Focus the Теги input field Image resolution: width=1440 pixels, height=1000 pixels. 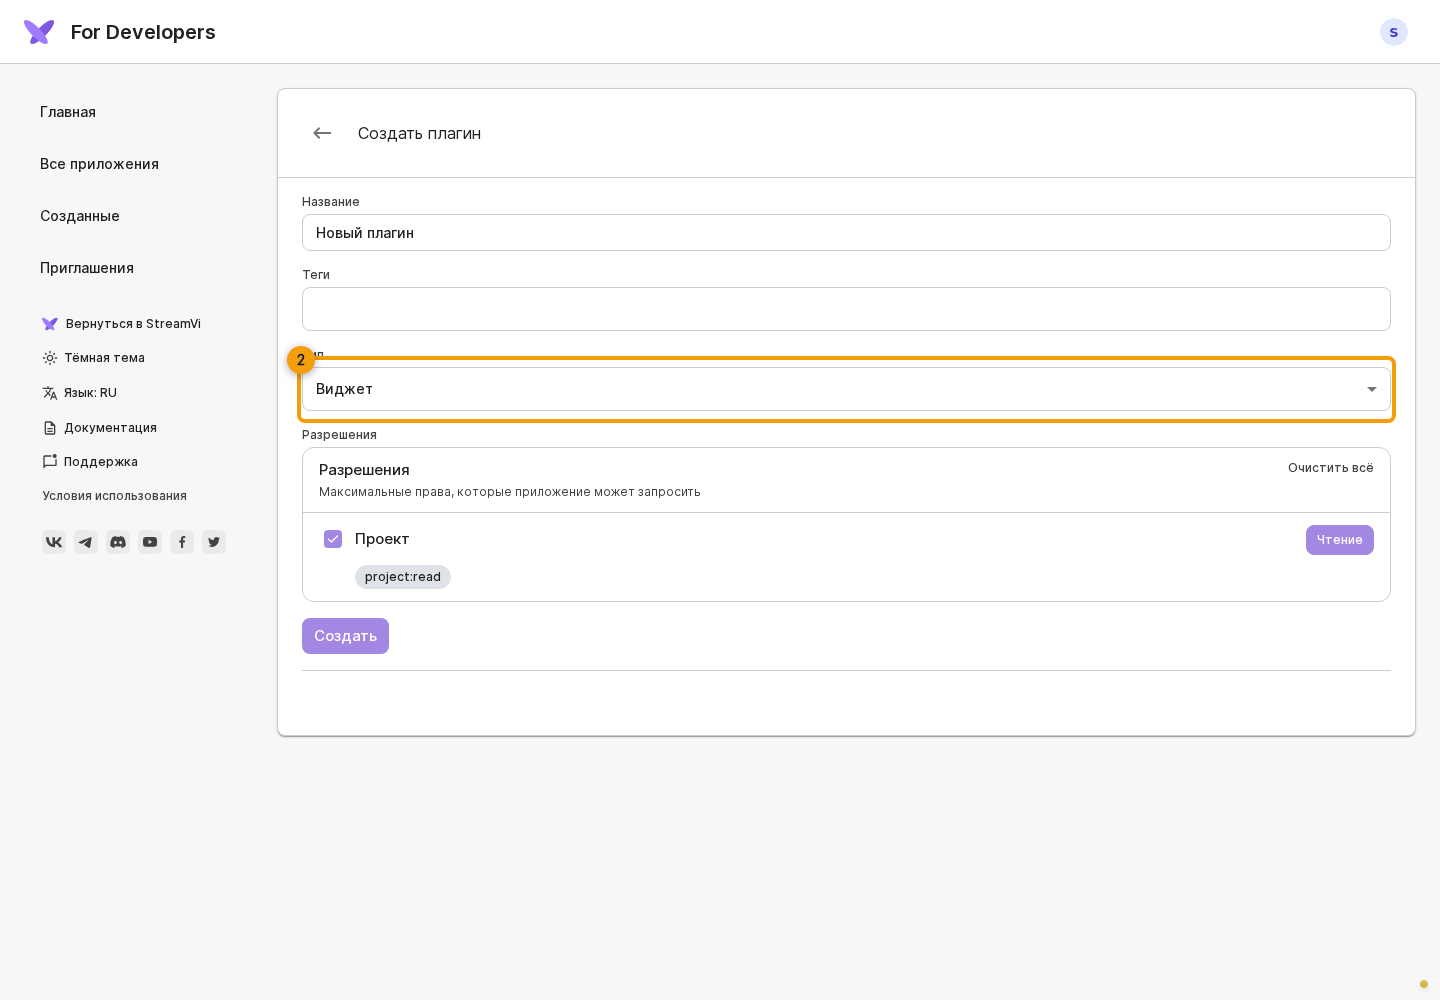point(846,309)
